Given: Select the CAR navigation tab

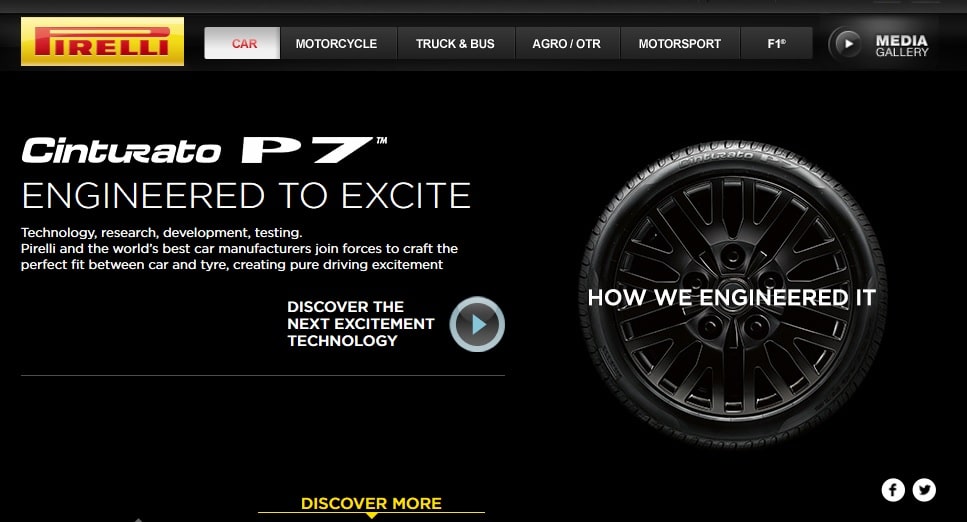Looking at the screenshot, I should pos(242,43).
